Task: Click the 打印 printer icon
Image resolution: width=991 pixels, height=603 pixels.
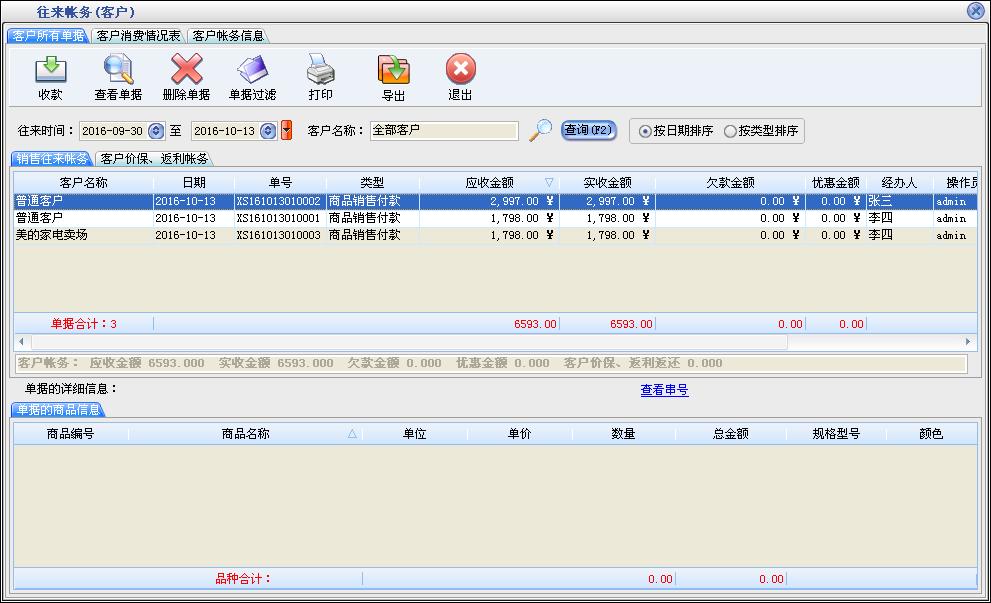Action: pyautogui.click(x=320, y=71)
